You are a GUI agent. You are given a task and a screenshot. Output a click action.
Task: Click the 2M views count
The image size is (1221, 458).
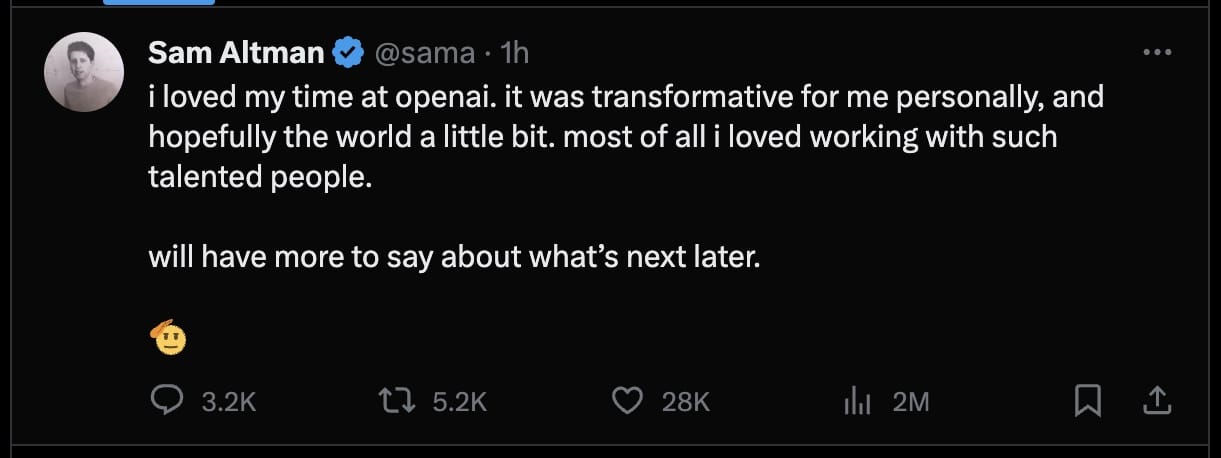coord(910,402)
